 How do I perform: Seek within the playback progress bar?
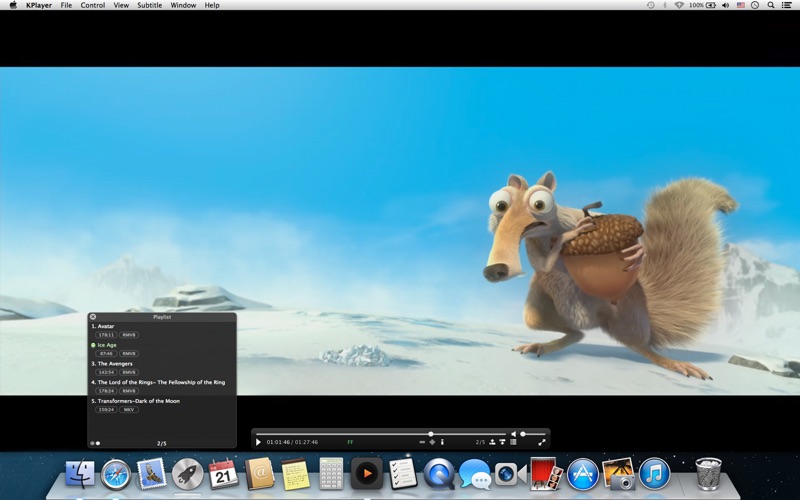pos(381,434)
